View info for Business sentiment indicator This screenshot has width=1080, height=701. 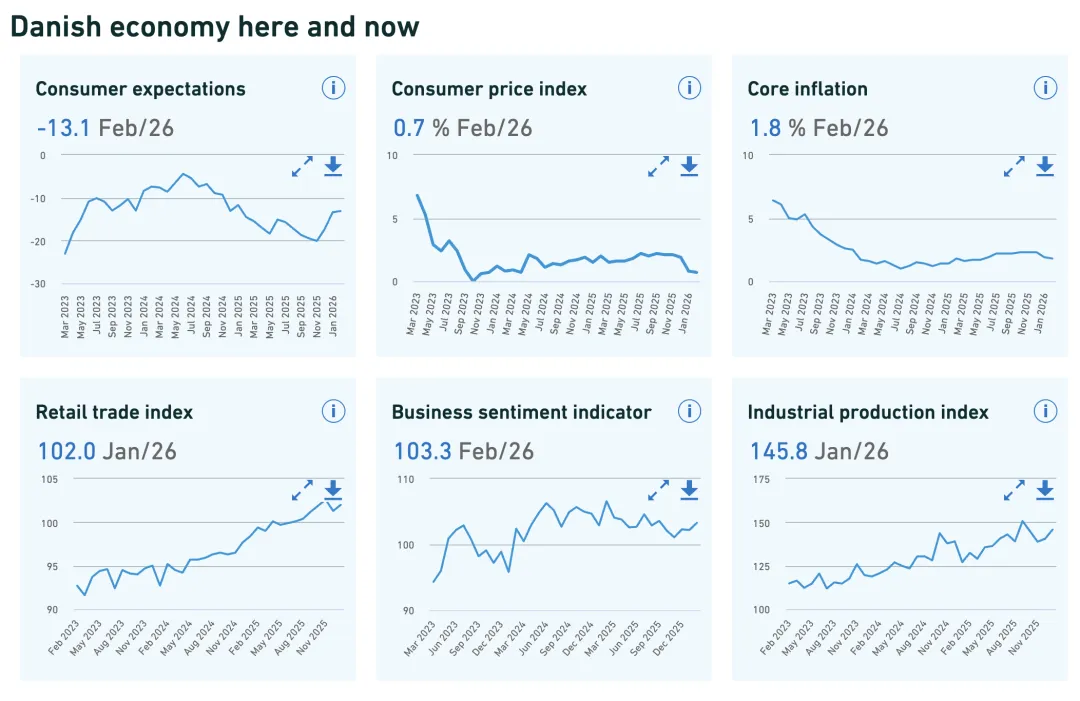[689, 411]
